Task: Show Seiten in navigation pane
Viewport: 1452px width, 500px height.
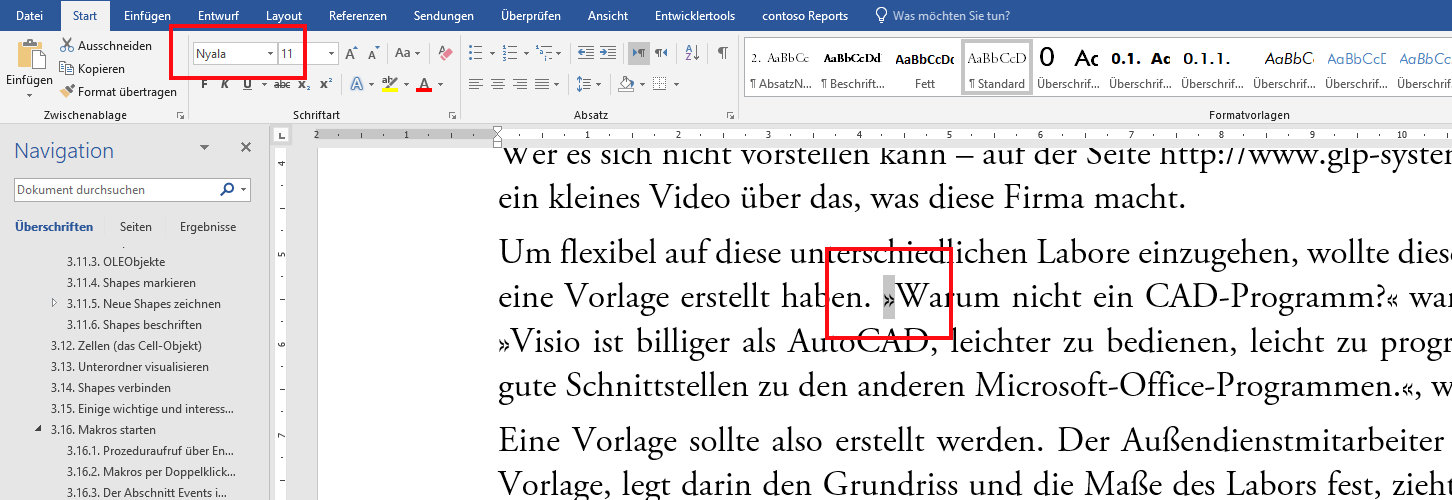Action: tap(136, 227)
